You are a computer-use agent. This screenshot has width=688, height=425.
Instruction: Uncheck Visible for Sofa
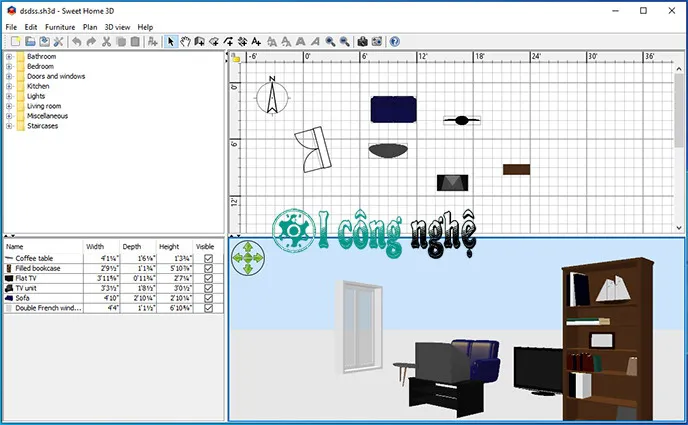click(x=208, y=298)
